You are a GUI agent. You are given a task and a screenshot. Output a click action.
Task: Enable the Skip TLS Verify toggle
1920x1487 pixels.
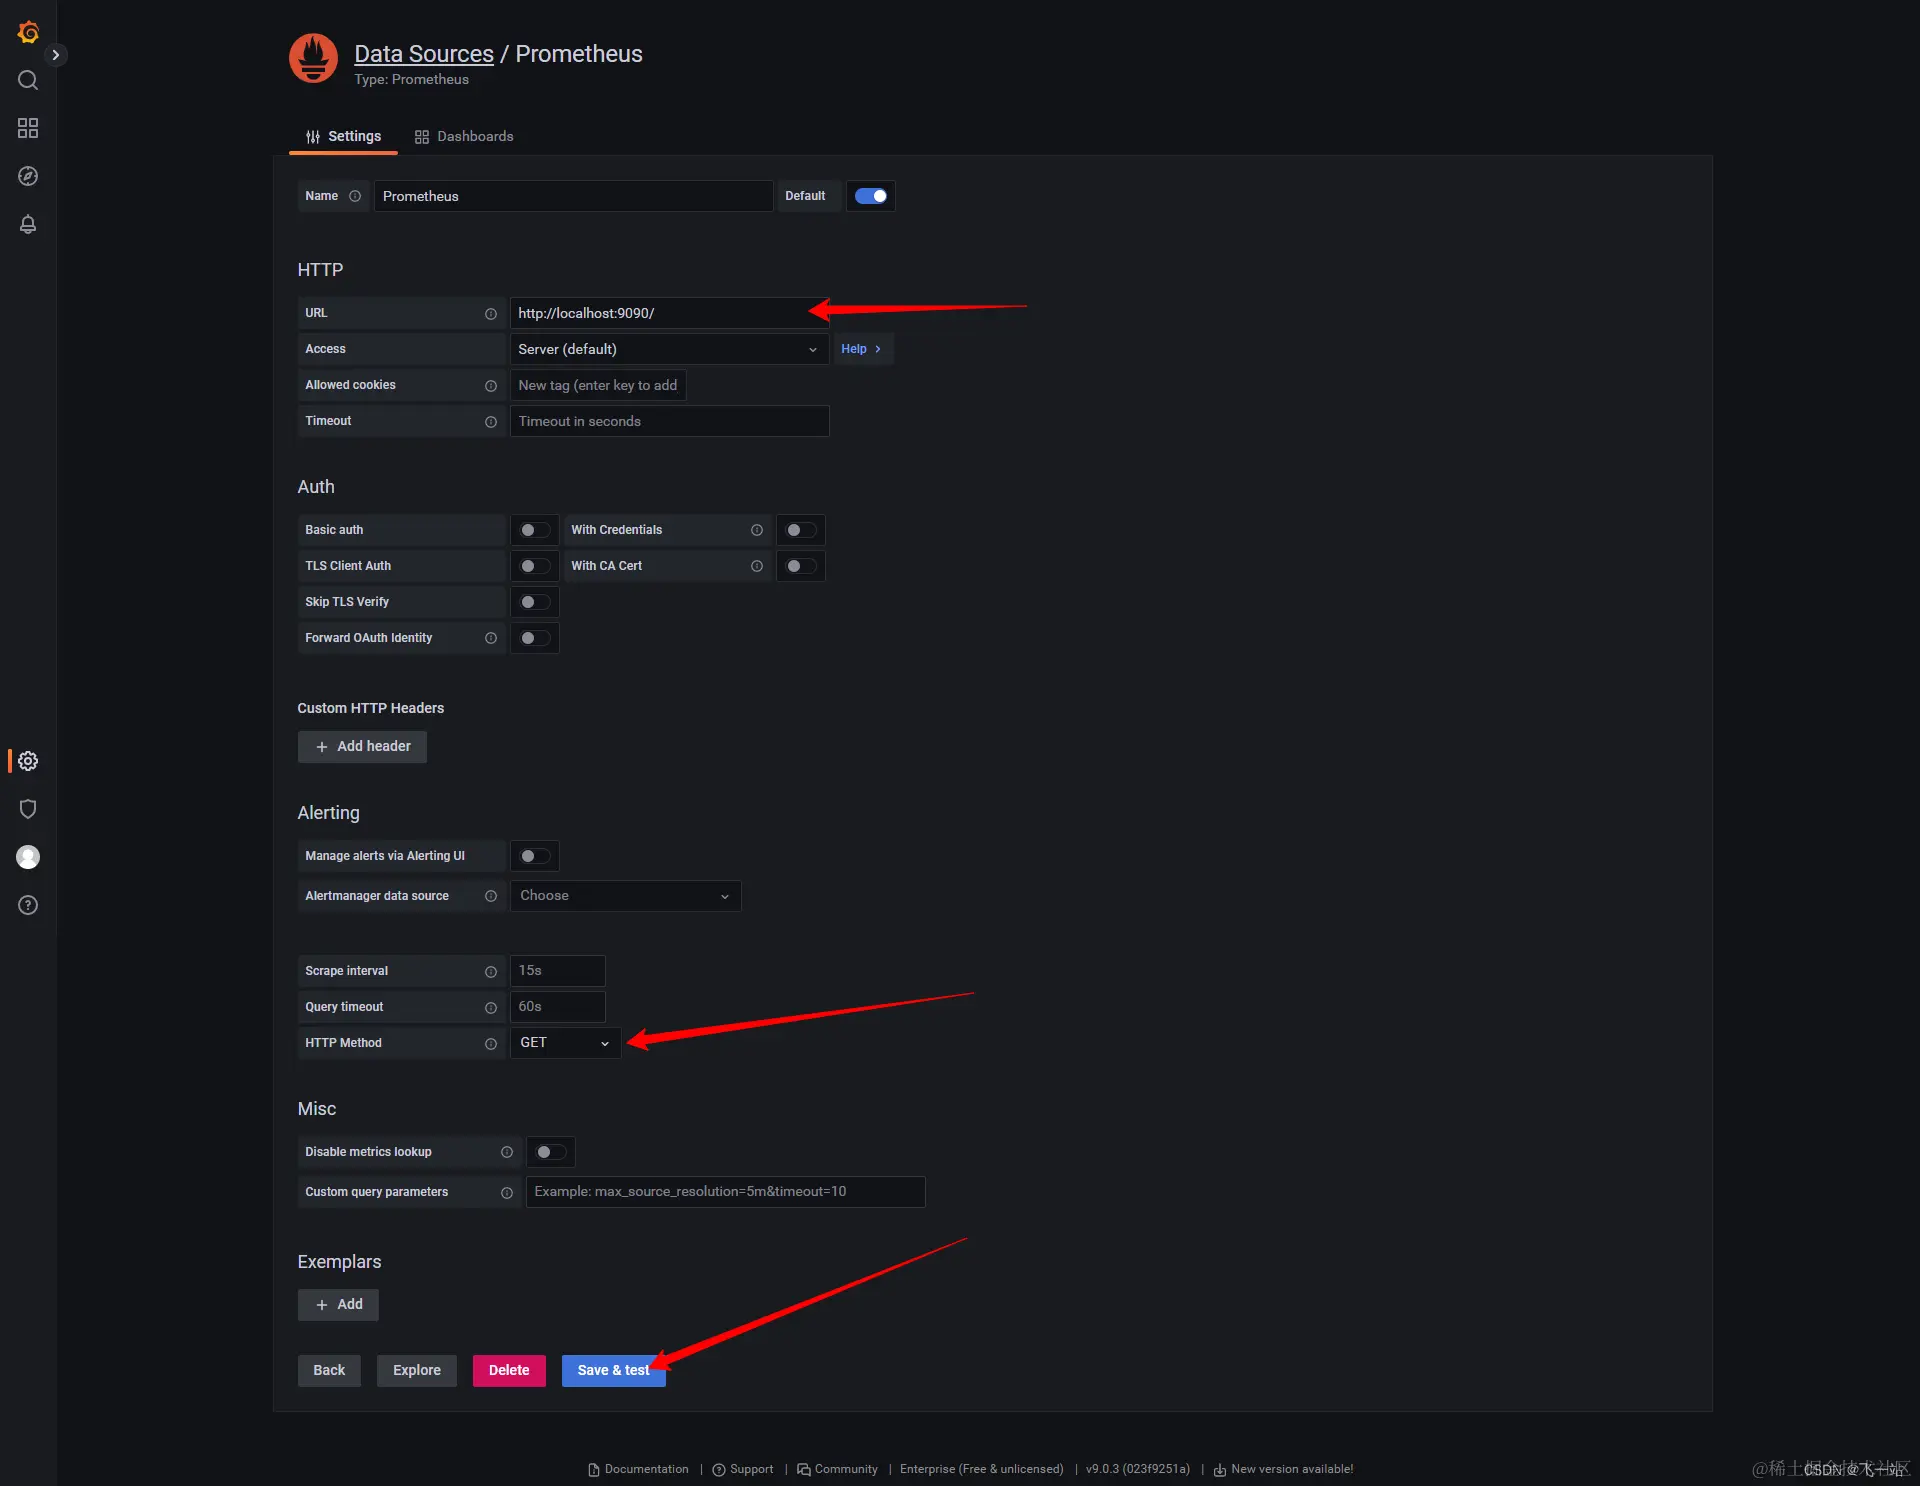click(x=534, y=602)
